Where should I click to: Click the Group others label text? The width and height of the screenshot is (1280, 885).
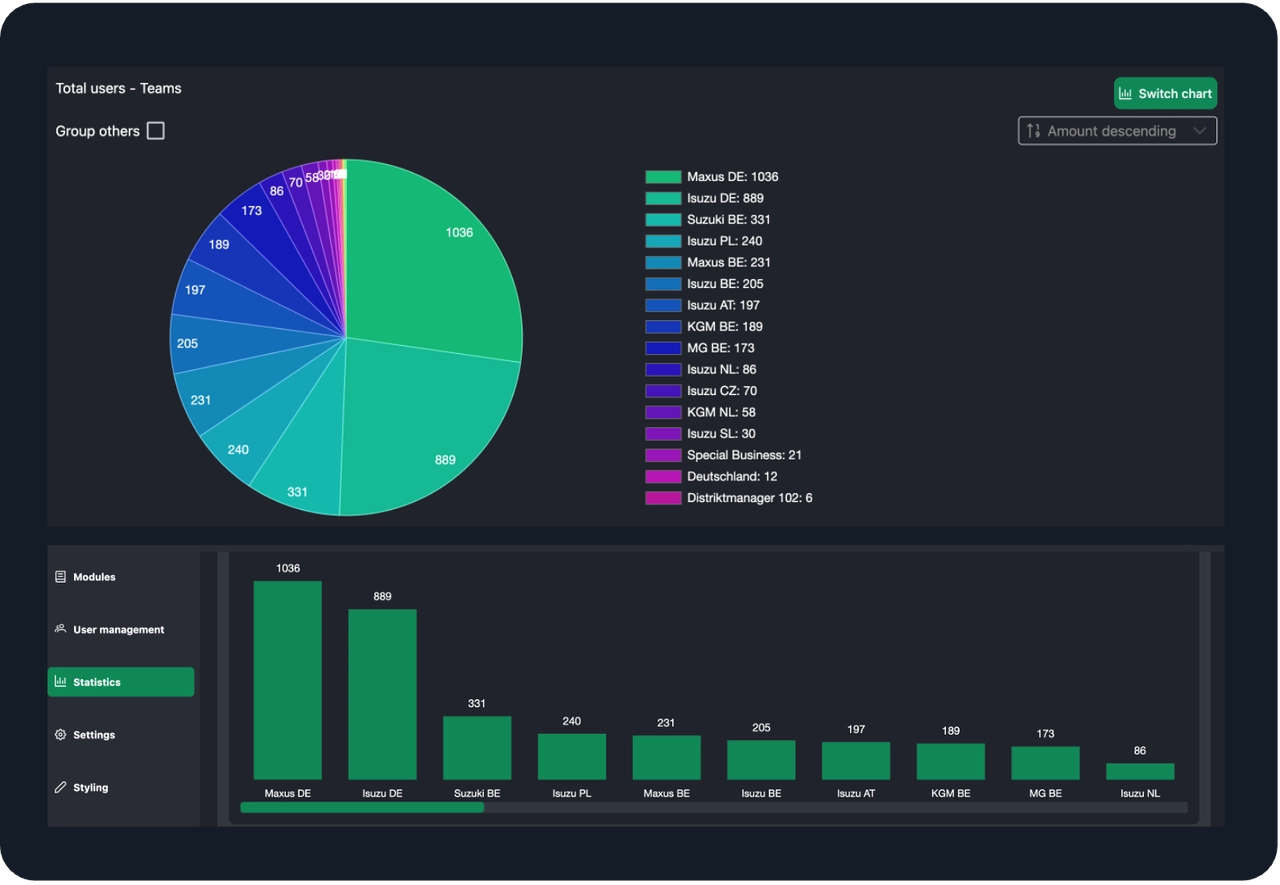[x=98, y=131]
